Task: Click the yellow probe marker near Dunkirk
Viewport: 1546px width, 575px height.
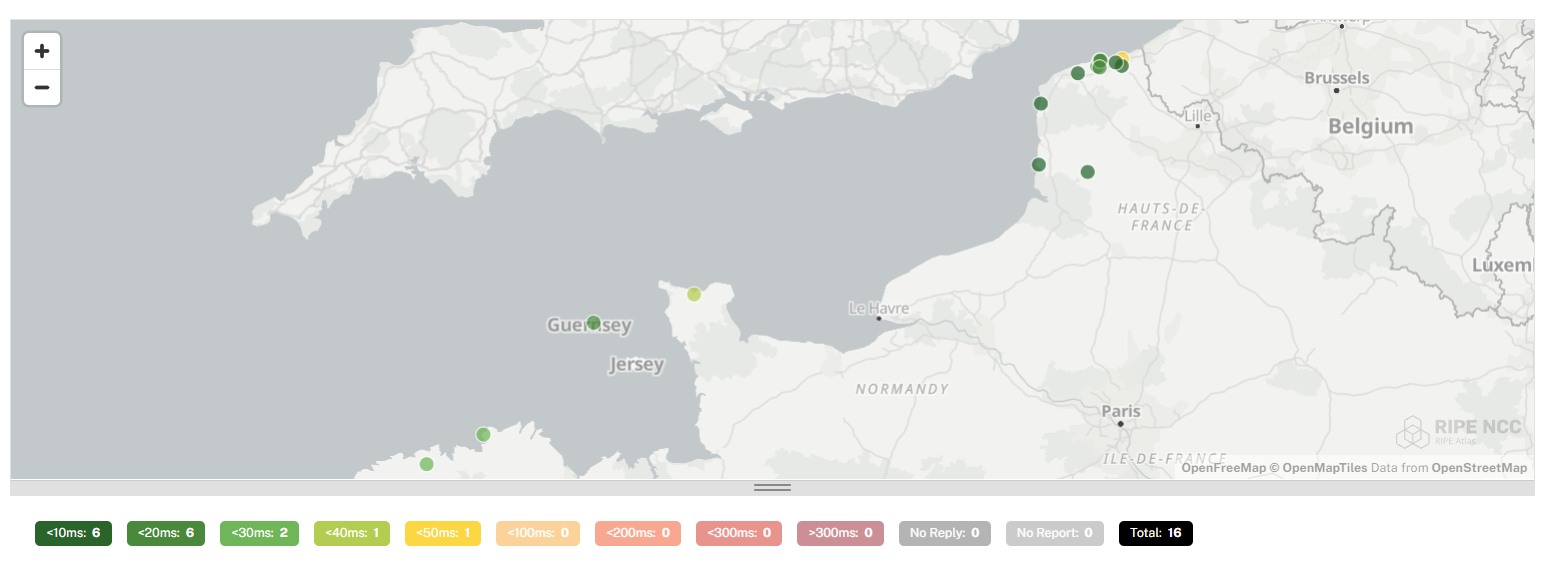Action: (1123, 58)
